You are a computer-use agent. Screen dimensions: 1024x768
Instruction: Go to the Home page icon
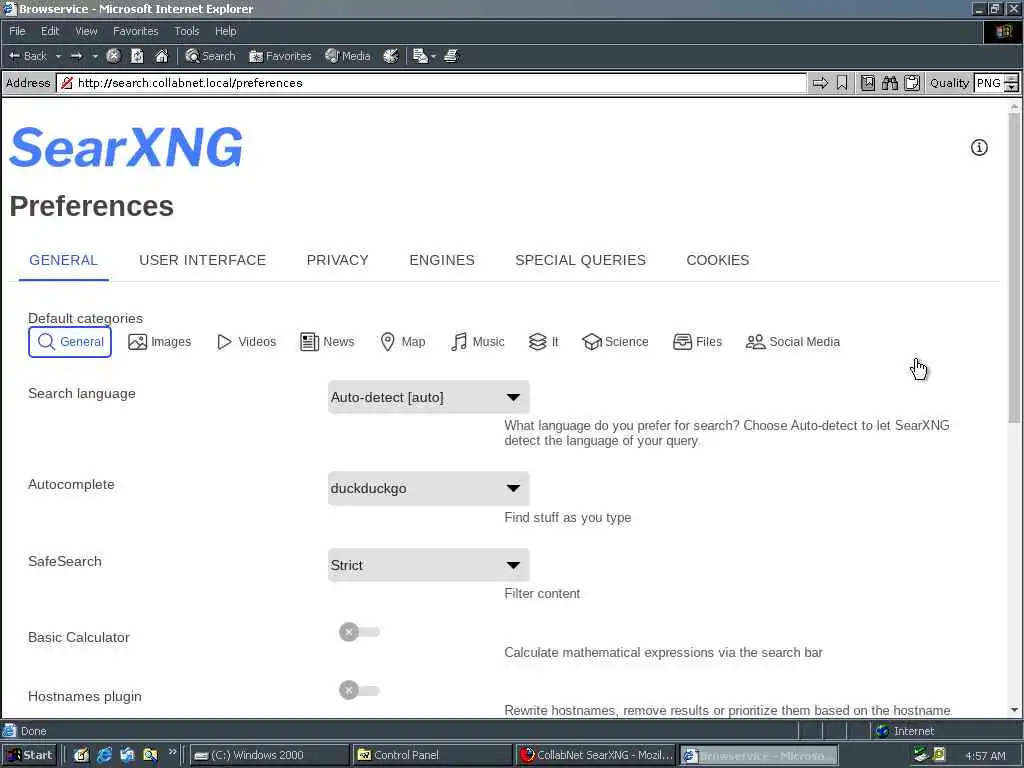[x=161, y=56]
